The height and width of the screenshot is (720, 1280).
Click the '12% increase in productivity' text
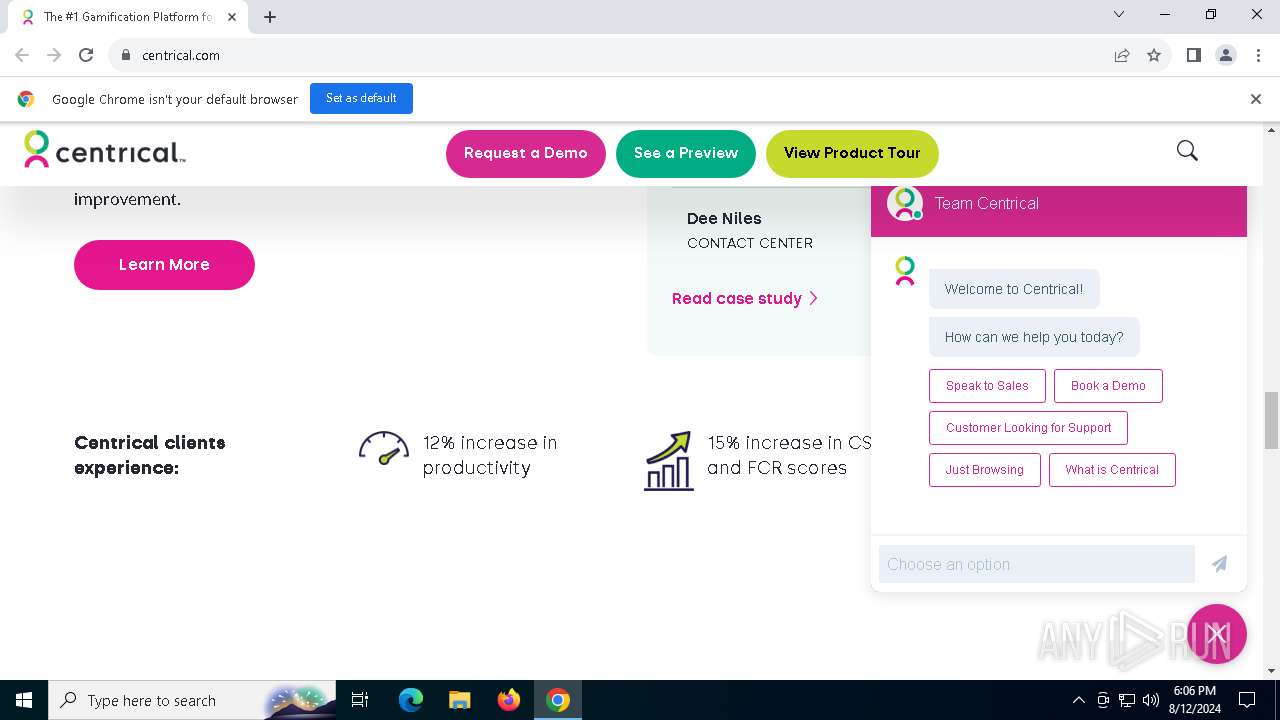click(490, 455)
